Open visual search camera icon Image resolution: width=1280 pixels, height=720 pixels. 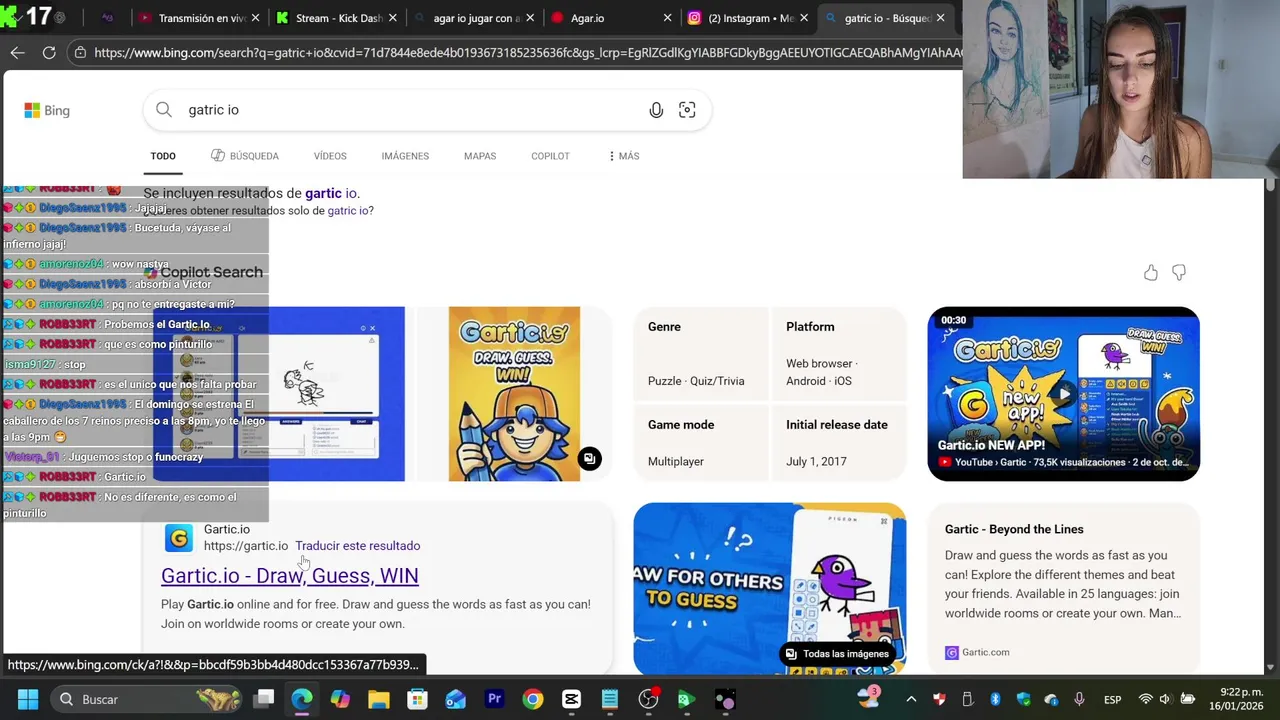point(687,110)
